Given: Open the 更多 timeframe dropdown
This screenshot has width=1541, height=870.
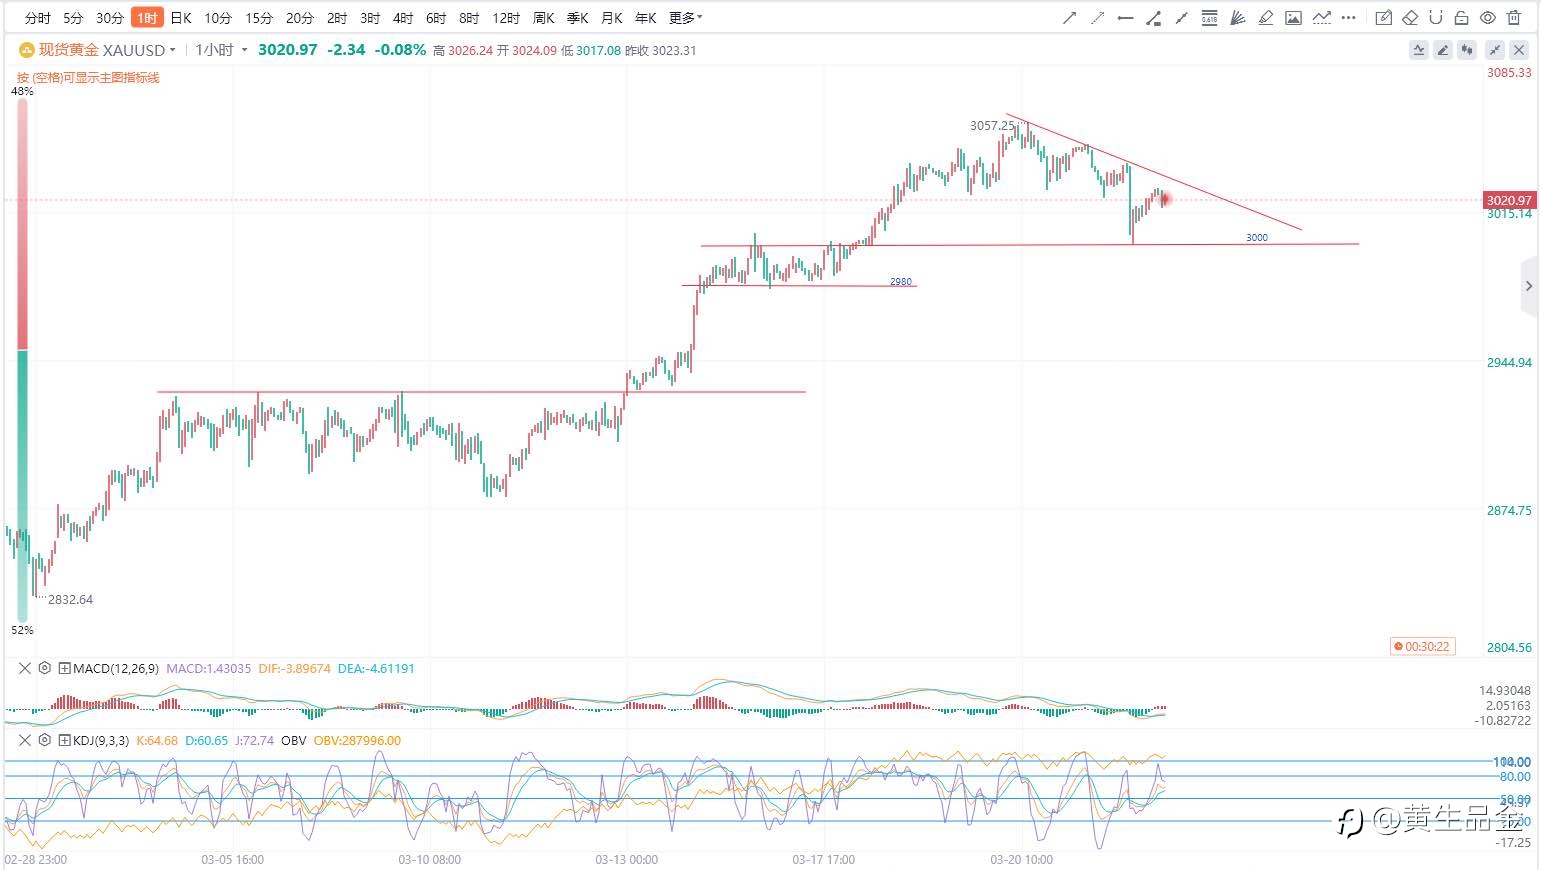Looking at the screenshot, I should pos(685,18).
